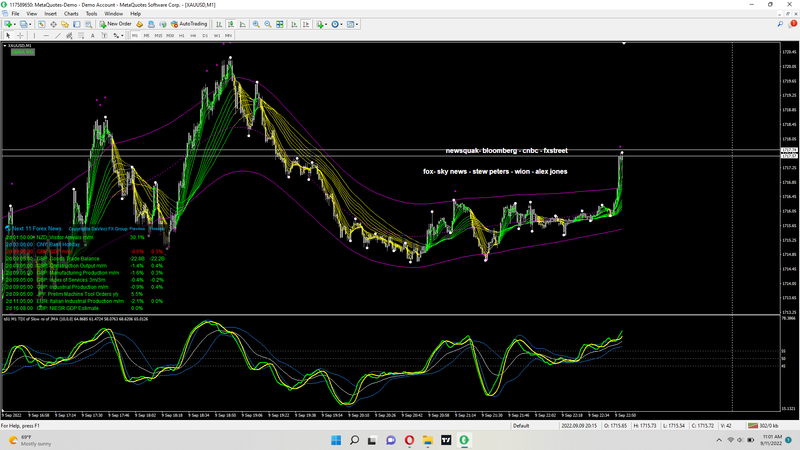Tile the chart windows

click(280, 24)
